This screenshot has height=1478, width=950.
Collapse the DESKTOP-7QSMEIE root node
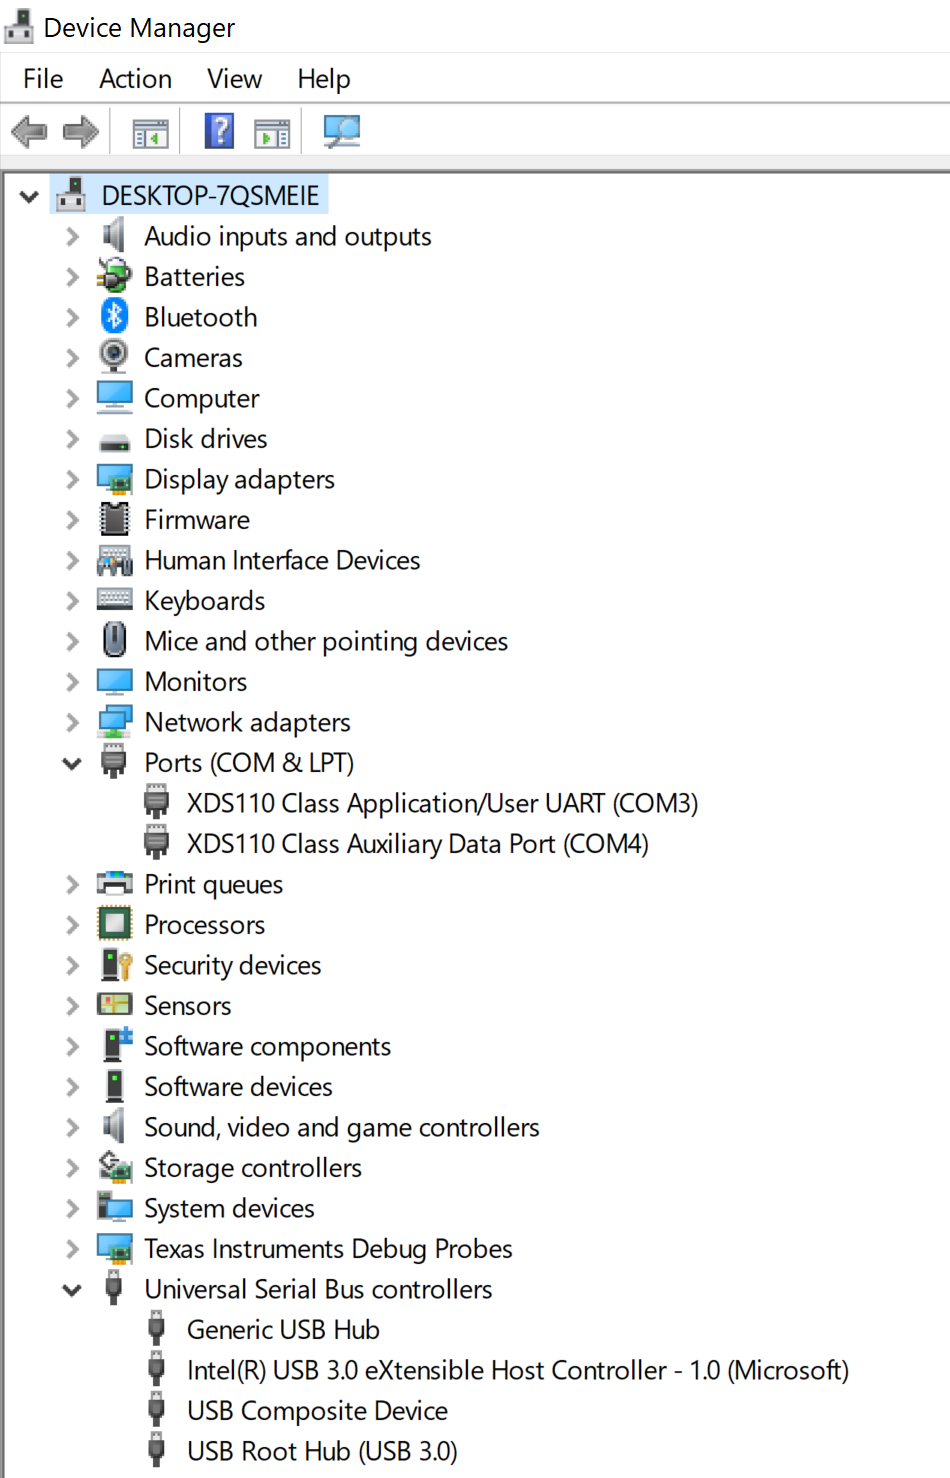coord(30,197)
